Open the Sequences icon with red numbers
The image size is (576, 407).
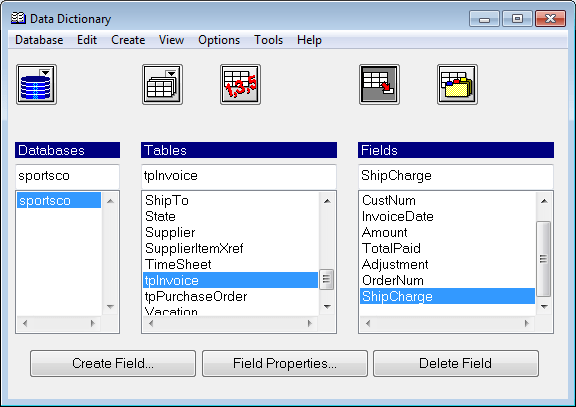point(240,84)
